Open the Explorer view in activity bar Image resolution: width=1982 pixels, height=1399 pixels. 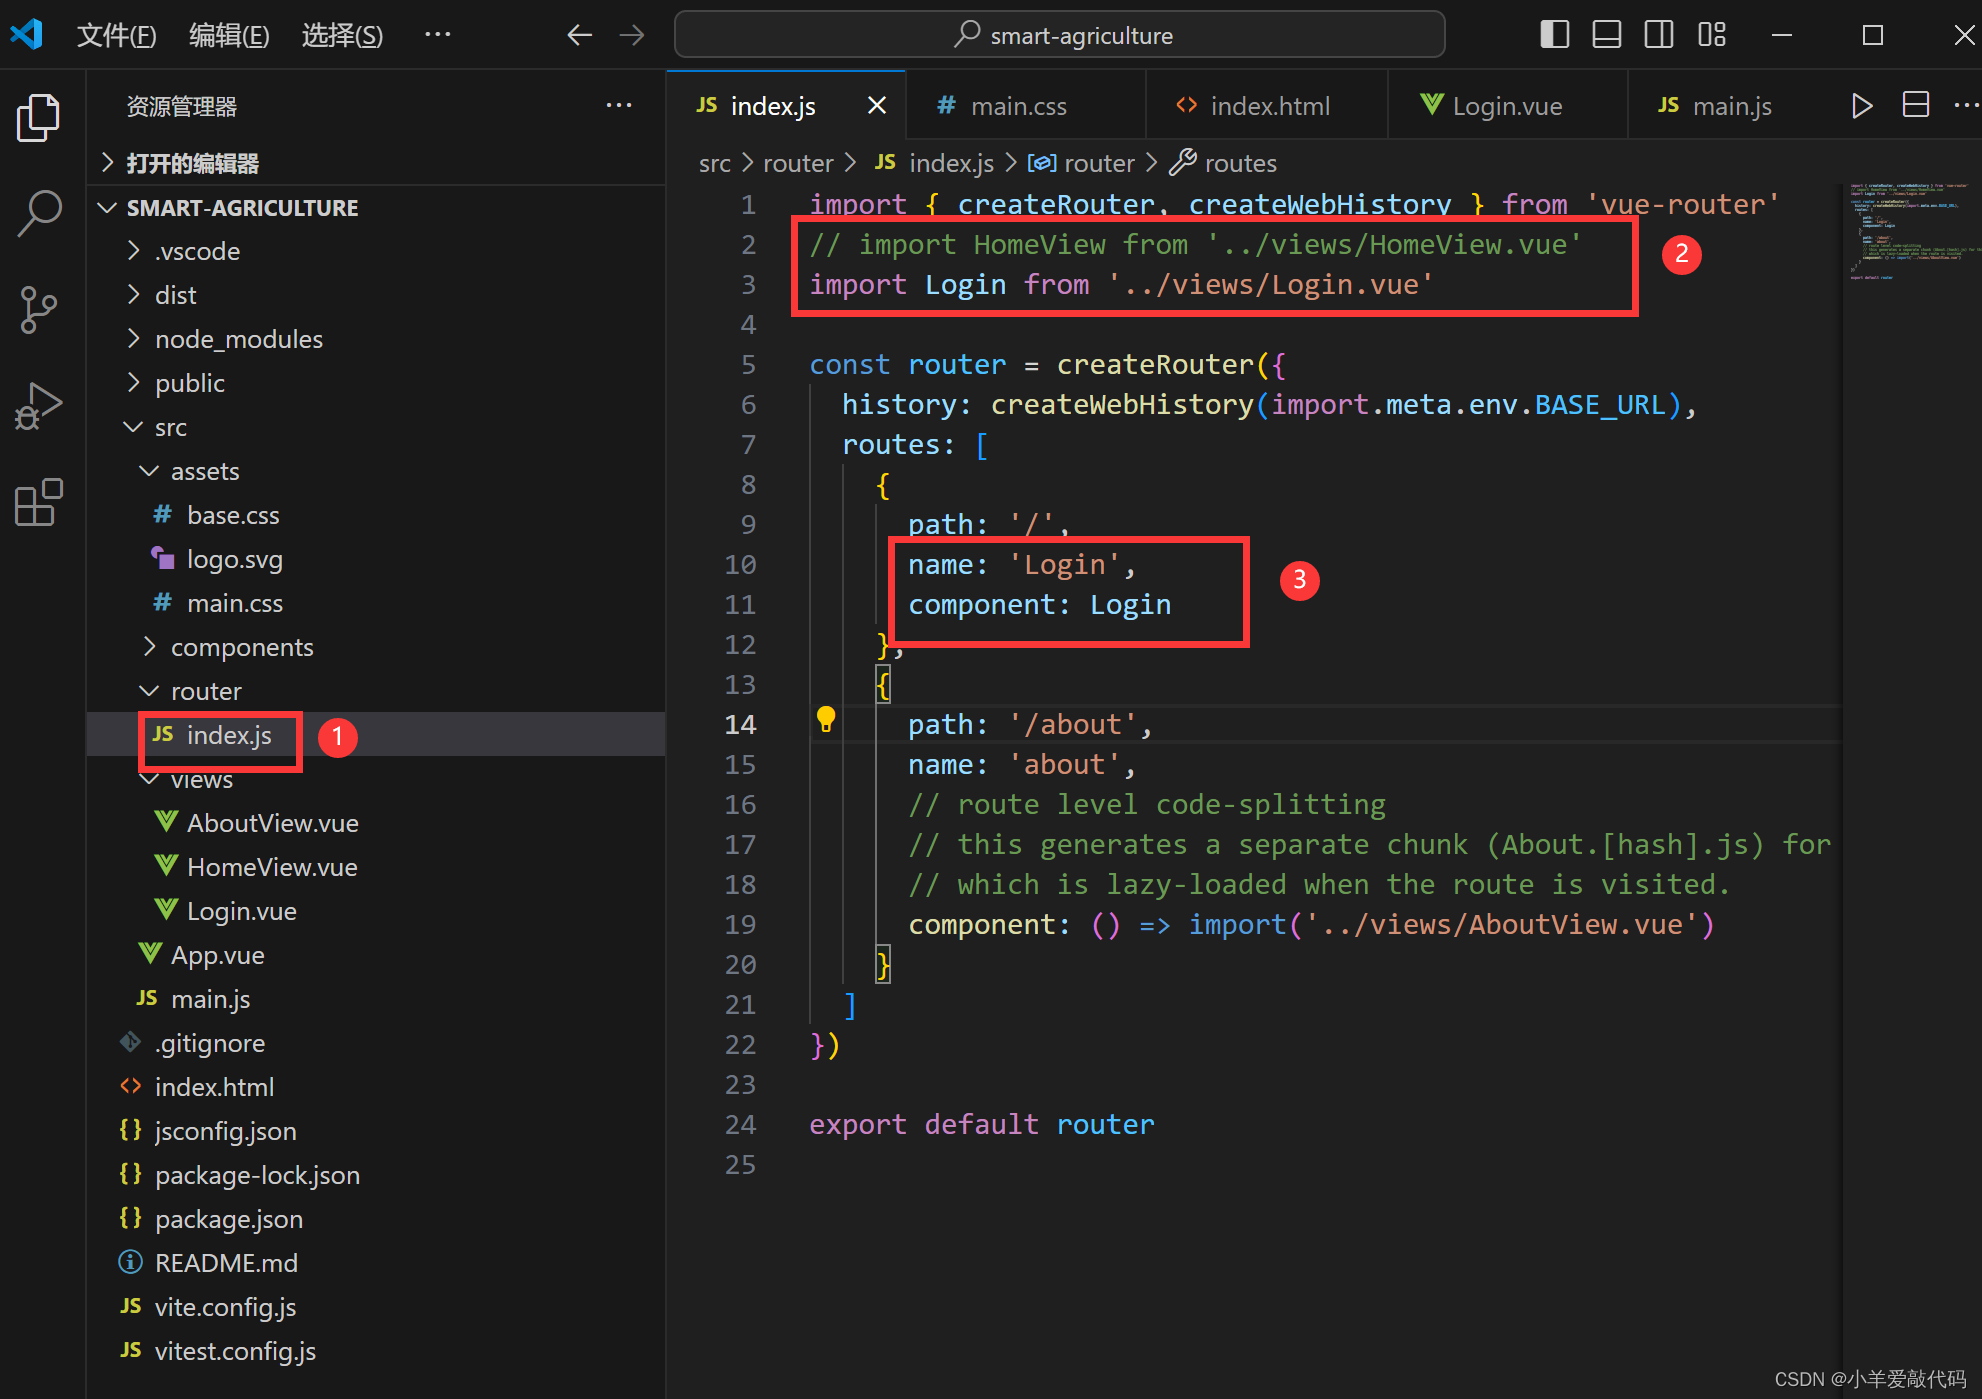click(x=39, y=118)
